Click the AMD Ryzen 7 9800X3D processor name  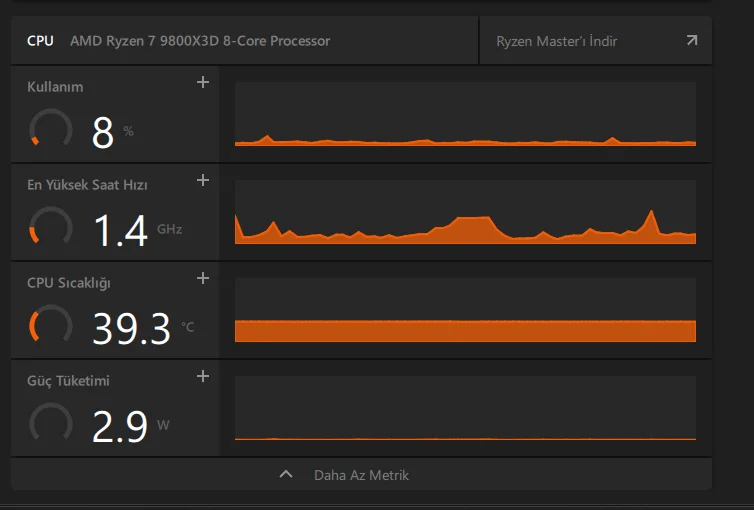coord(200,41)
